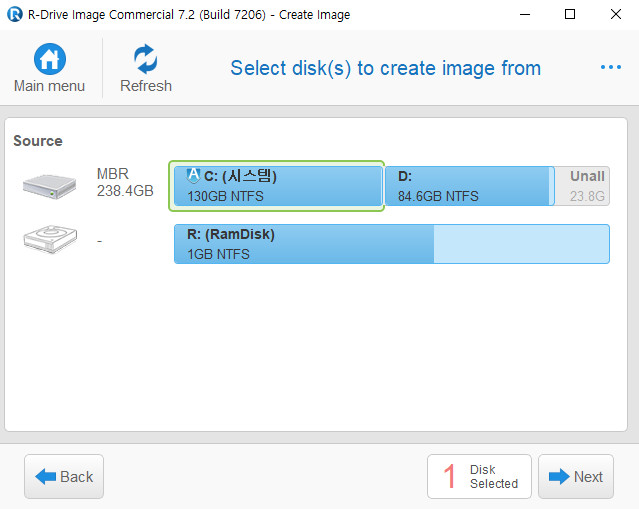Select the MBR 238.4GB hard disk icon

click(49, 187)
